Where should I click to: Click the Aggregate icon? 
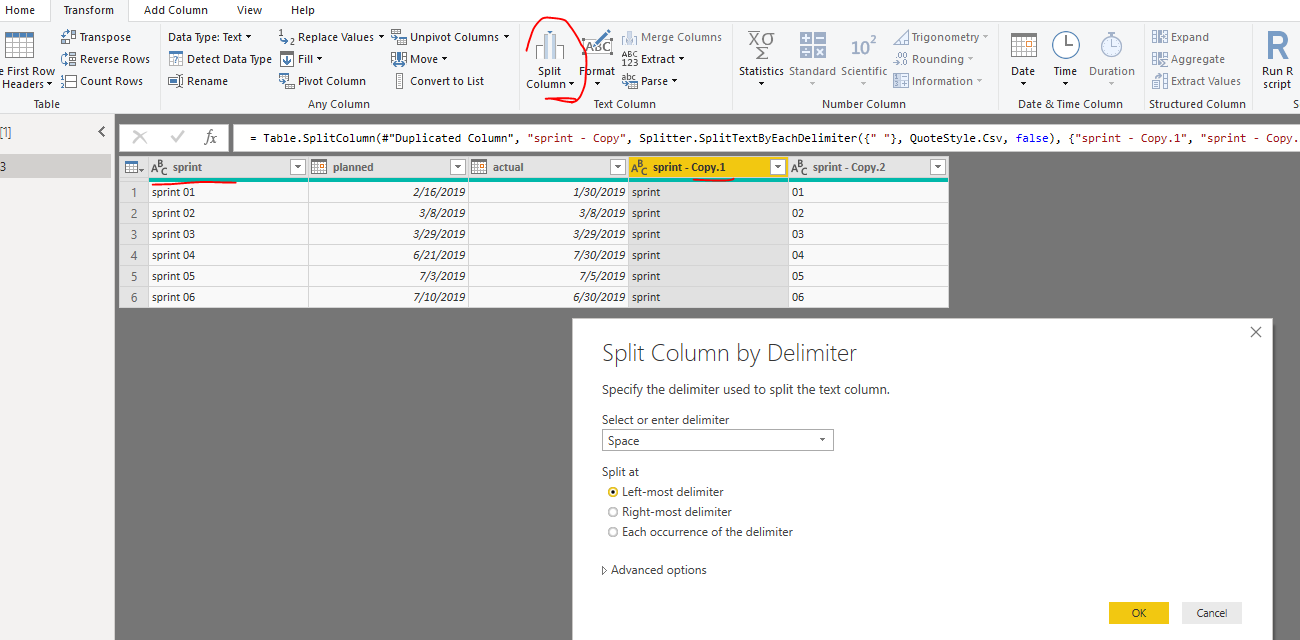click(x=1159, y=59)
